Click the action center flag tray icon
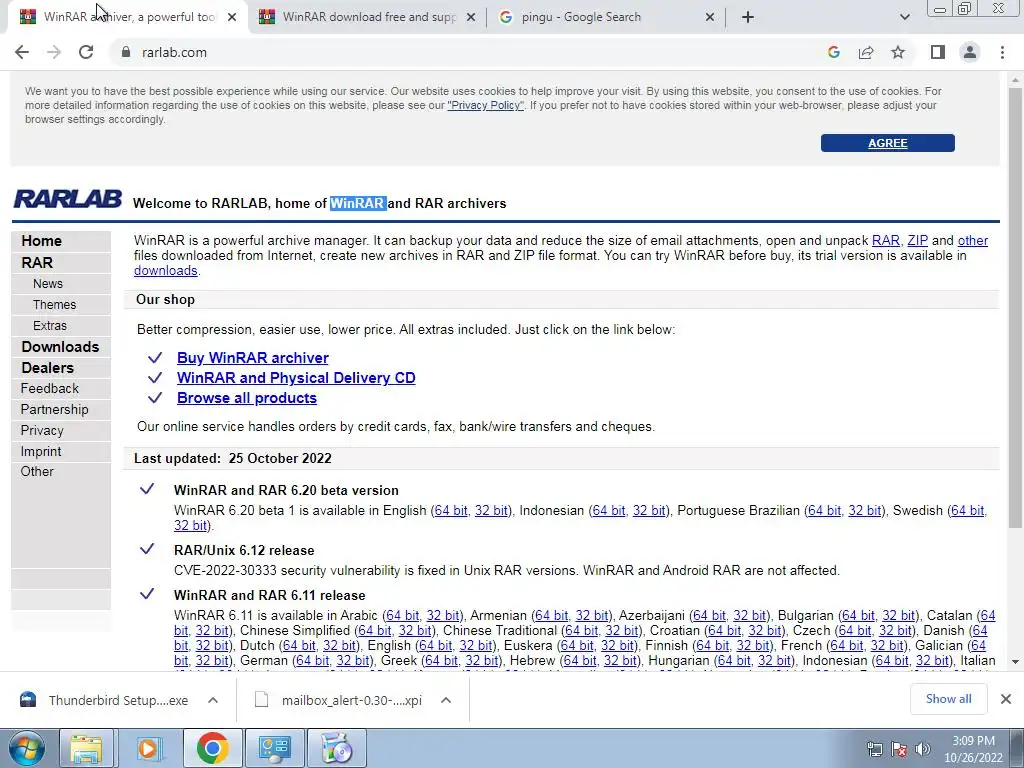The image size is (1024, 768). coord(899,749)
